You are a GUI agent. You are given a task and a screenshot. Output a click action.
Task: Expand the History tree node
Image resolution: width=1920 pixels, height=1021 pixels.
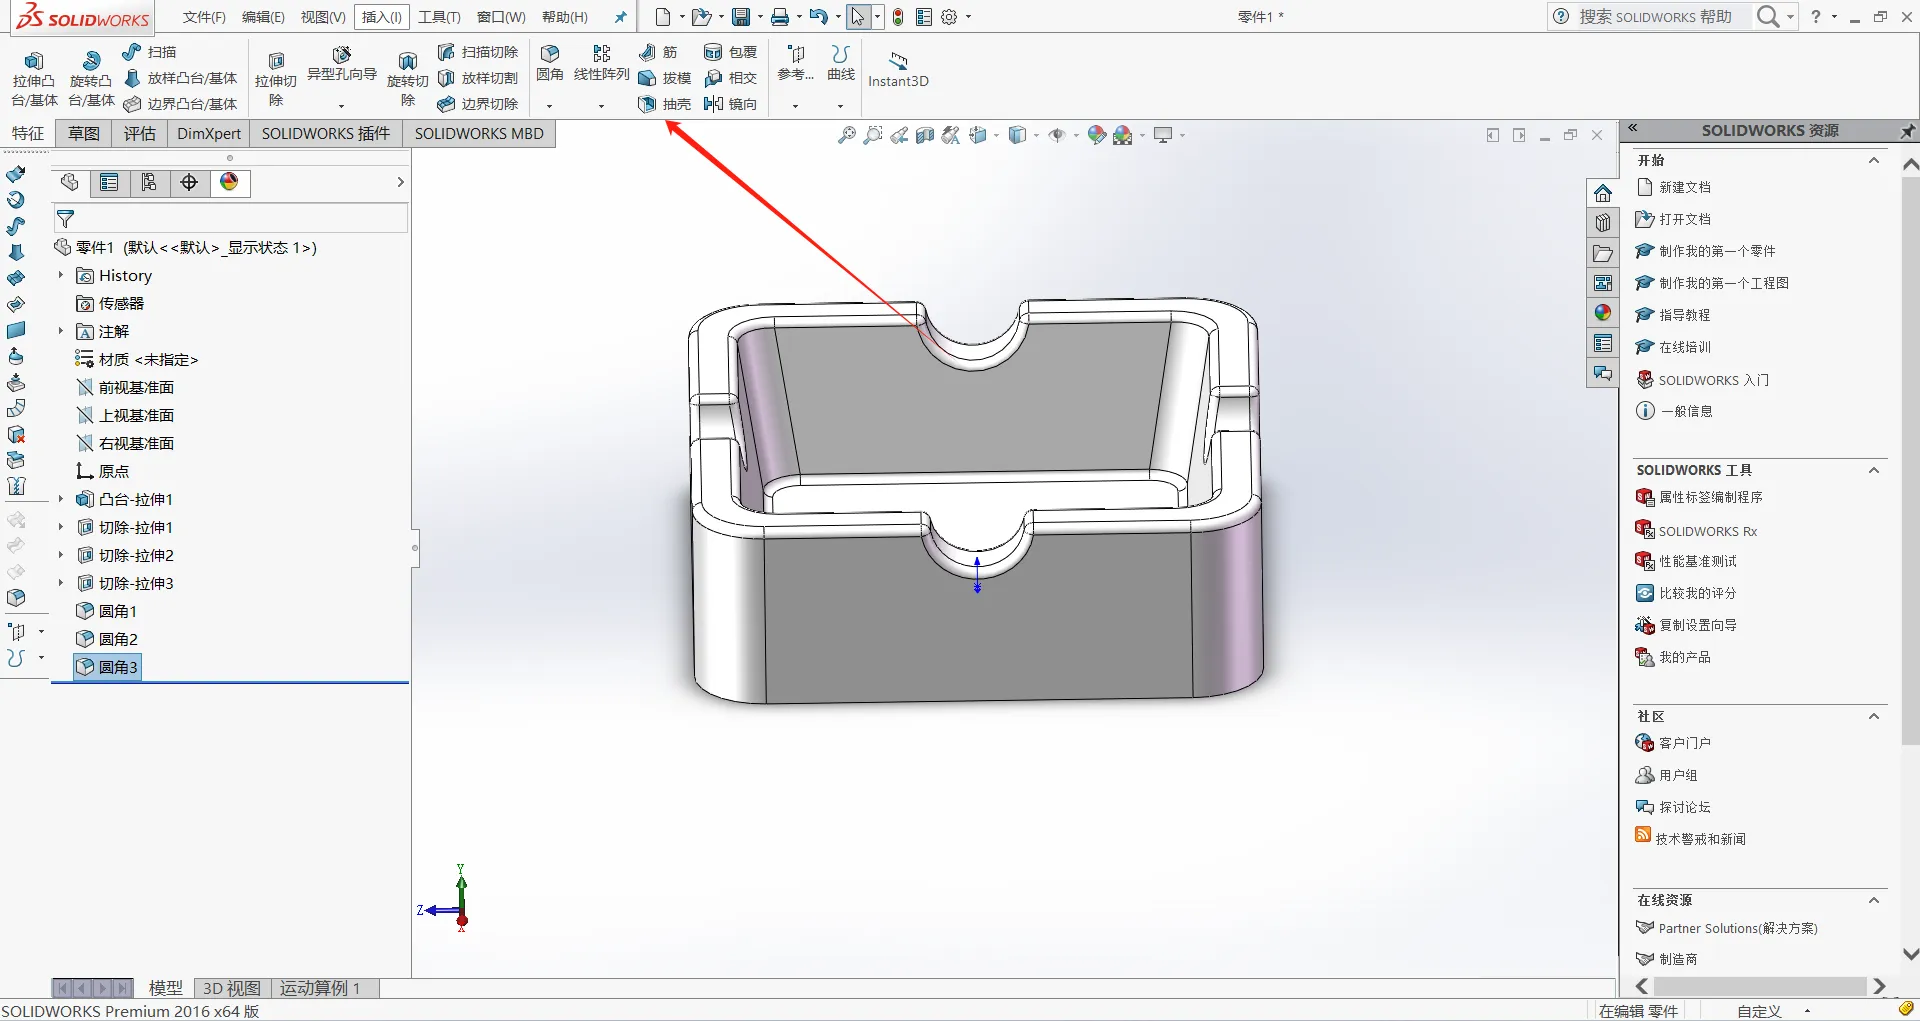[x=61, y=275]
